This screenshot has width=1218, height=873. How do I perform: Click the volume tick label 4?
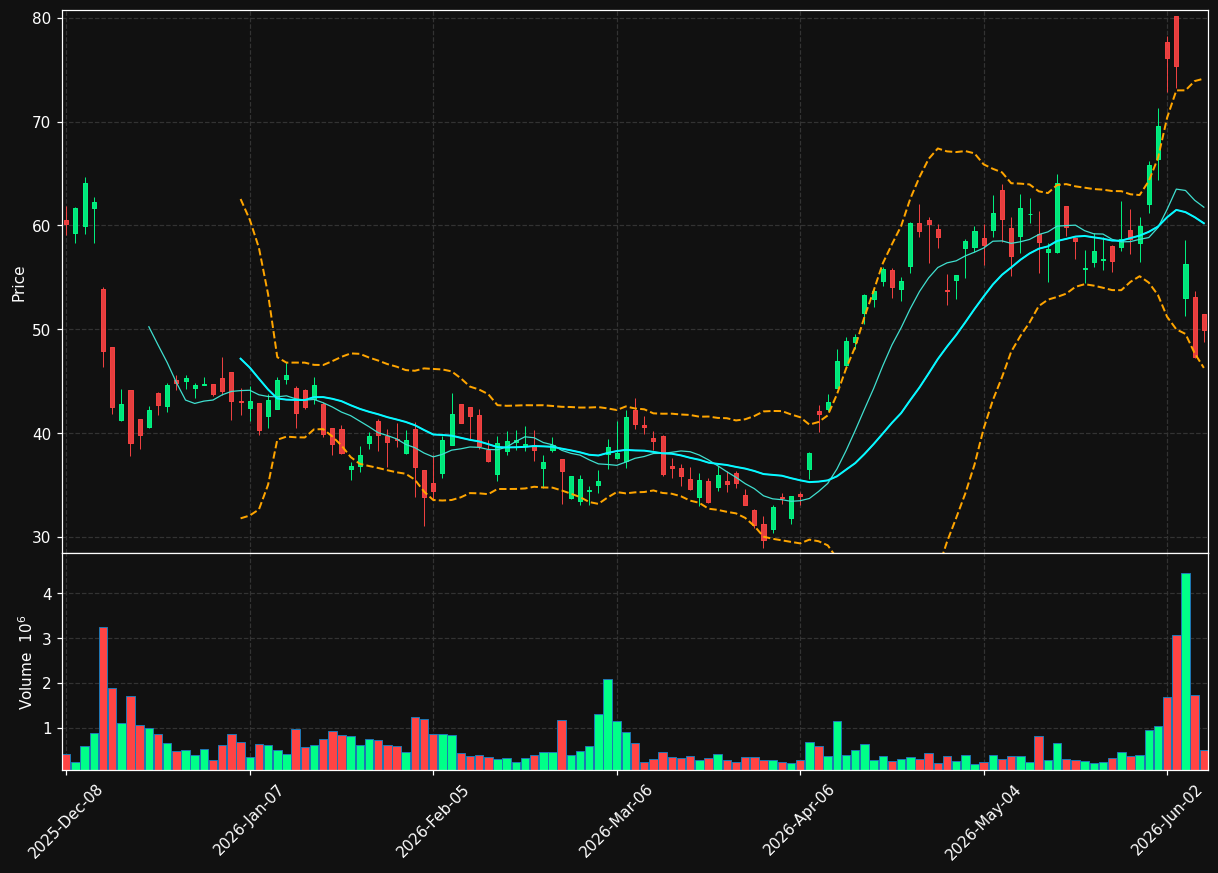47,594
